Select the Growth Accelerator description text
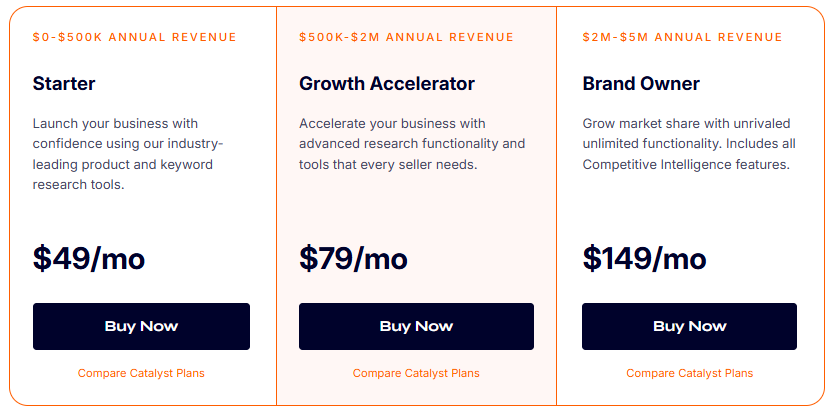 [x=412, y=144]
